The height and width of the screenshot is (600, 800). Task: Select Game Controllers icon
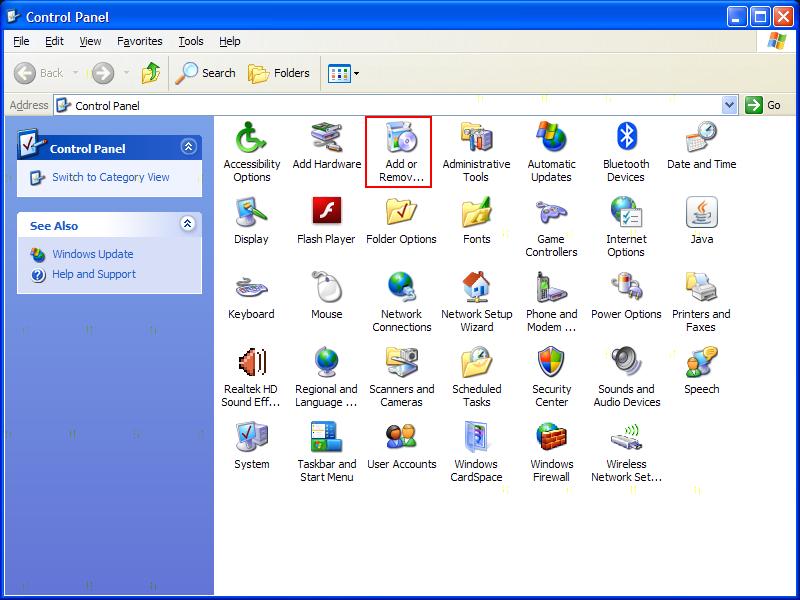click(551, 227)
